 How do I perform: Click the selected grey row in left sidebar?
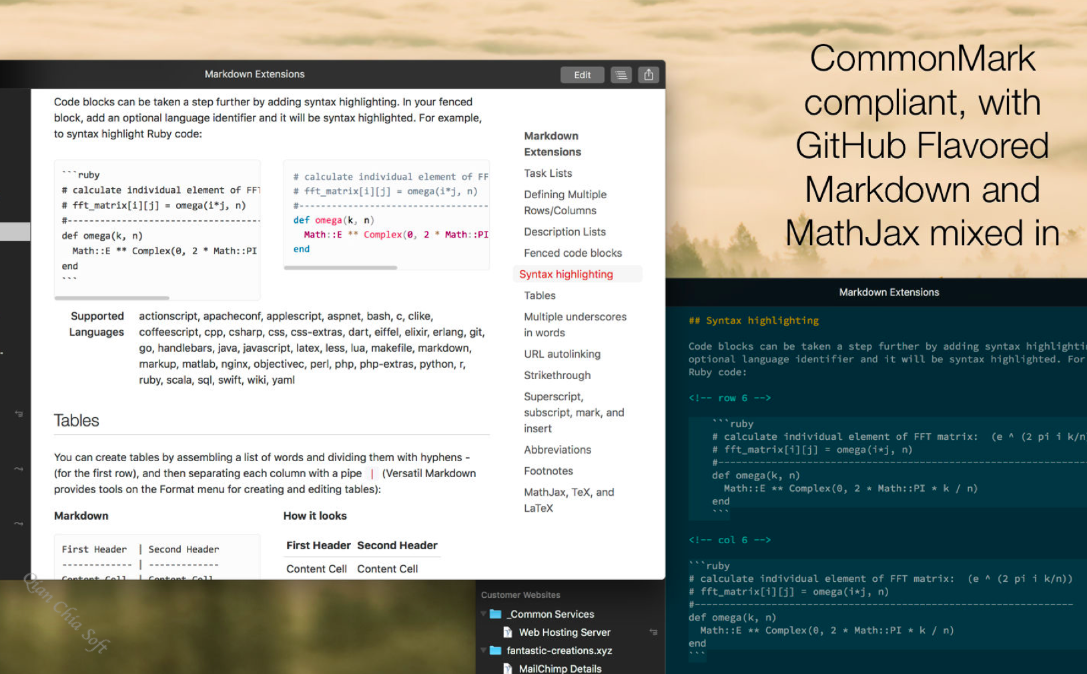[15, 232]
